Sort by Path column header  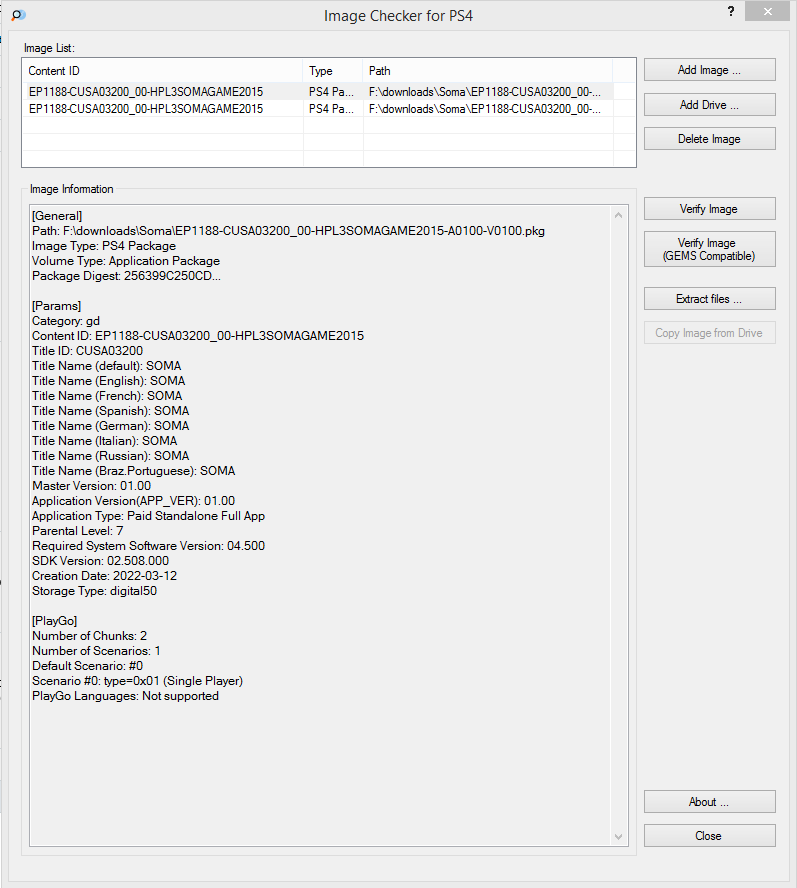pos(488,71)
